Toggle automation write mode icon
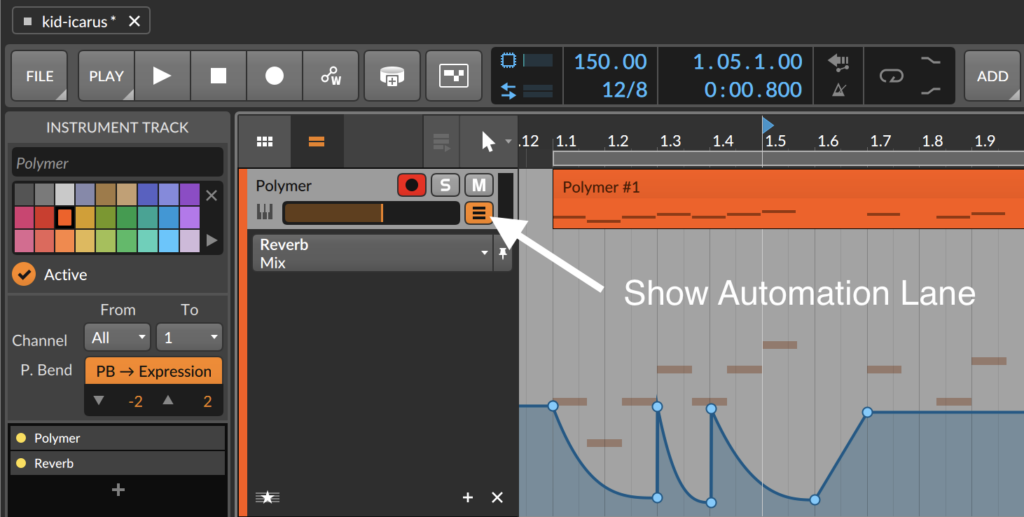The height and width of the screenshot is (517, 1024). [x=331, y=76]
